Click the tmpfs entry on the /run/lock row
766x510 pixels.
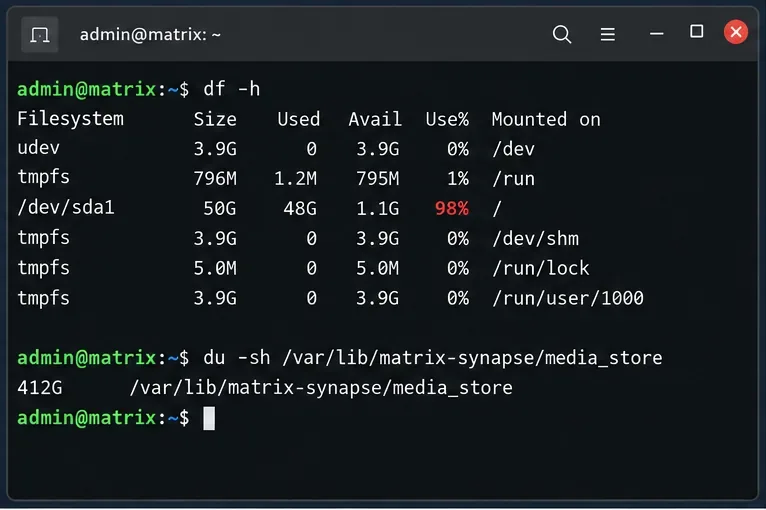pos(43,269)
